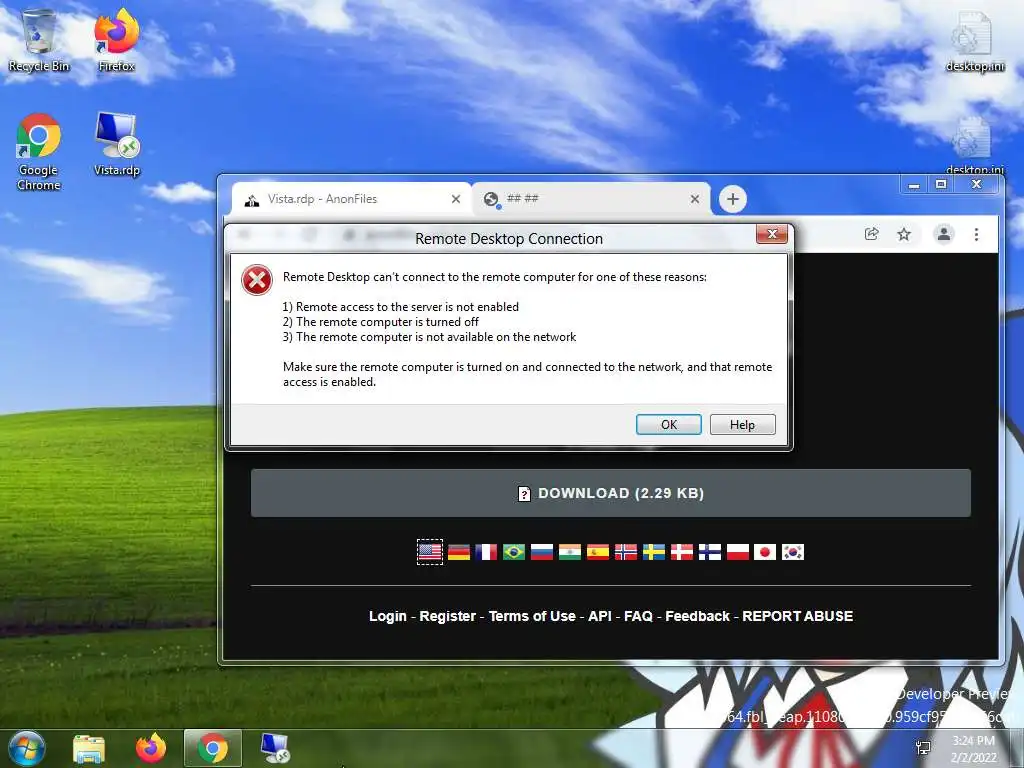Viewport: 1024px width, 768px height.
Task: Select the Firefox desktop shortcut
Action: (x=117, y=40)
